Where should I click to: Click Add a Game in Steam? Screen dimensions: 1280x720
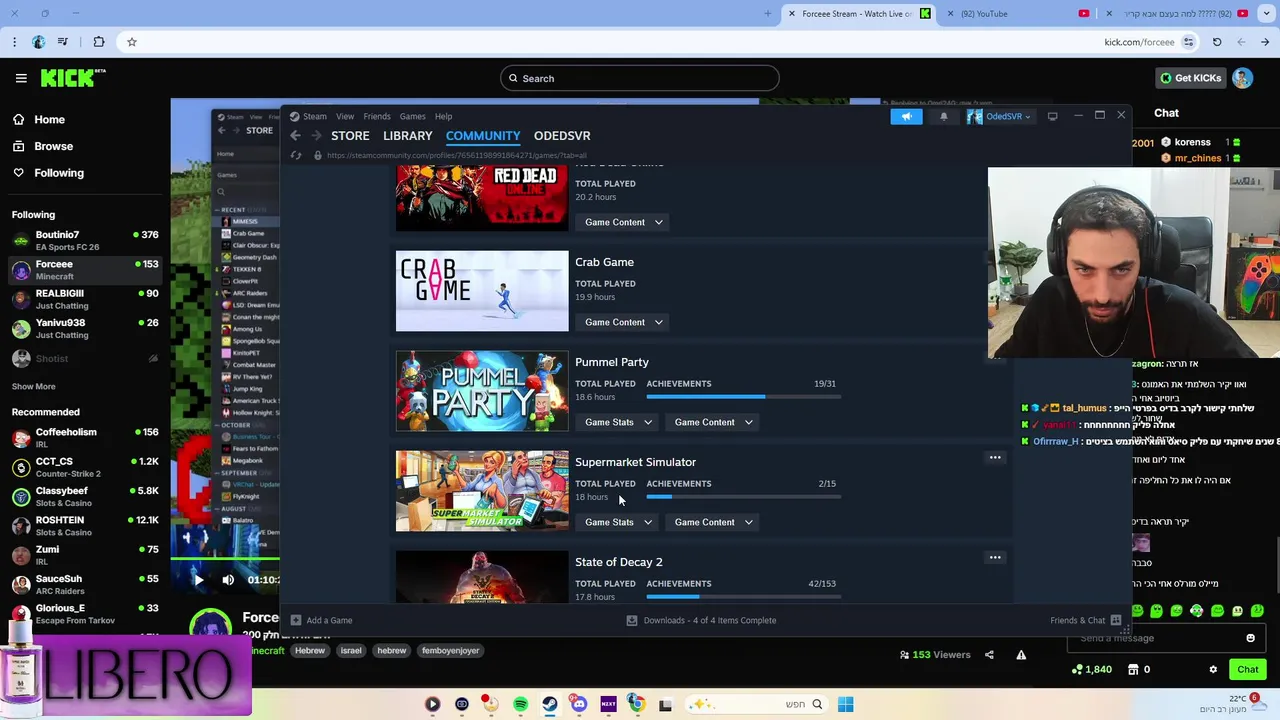321,620
